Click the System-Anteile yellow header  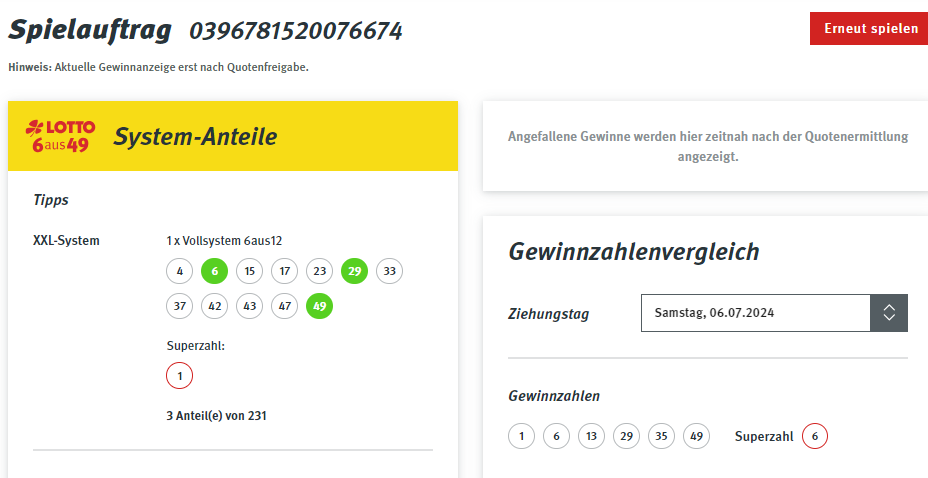point(233,136)
